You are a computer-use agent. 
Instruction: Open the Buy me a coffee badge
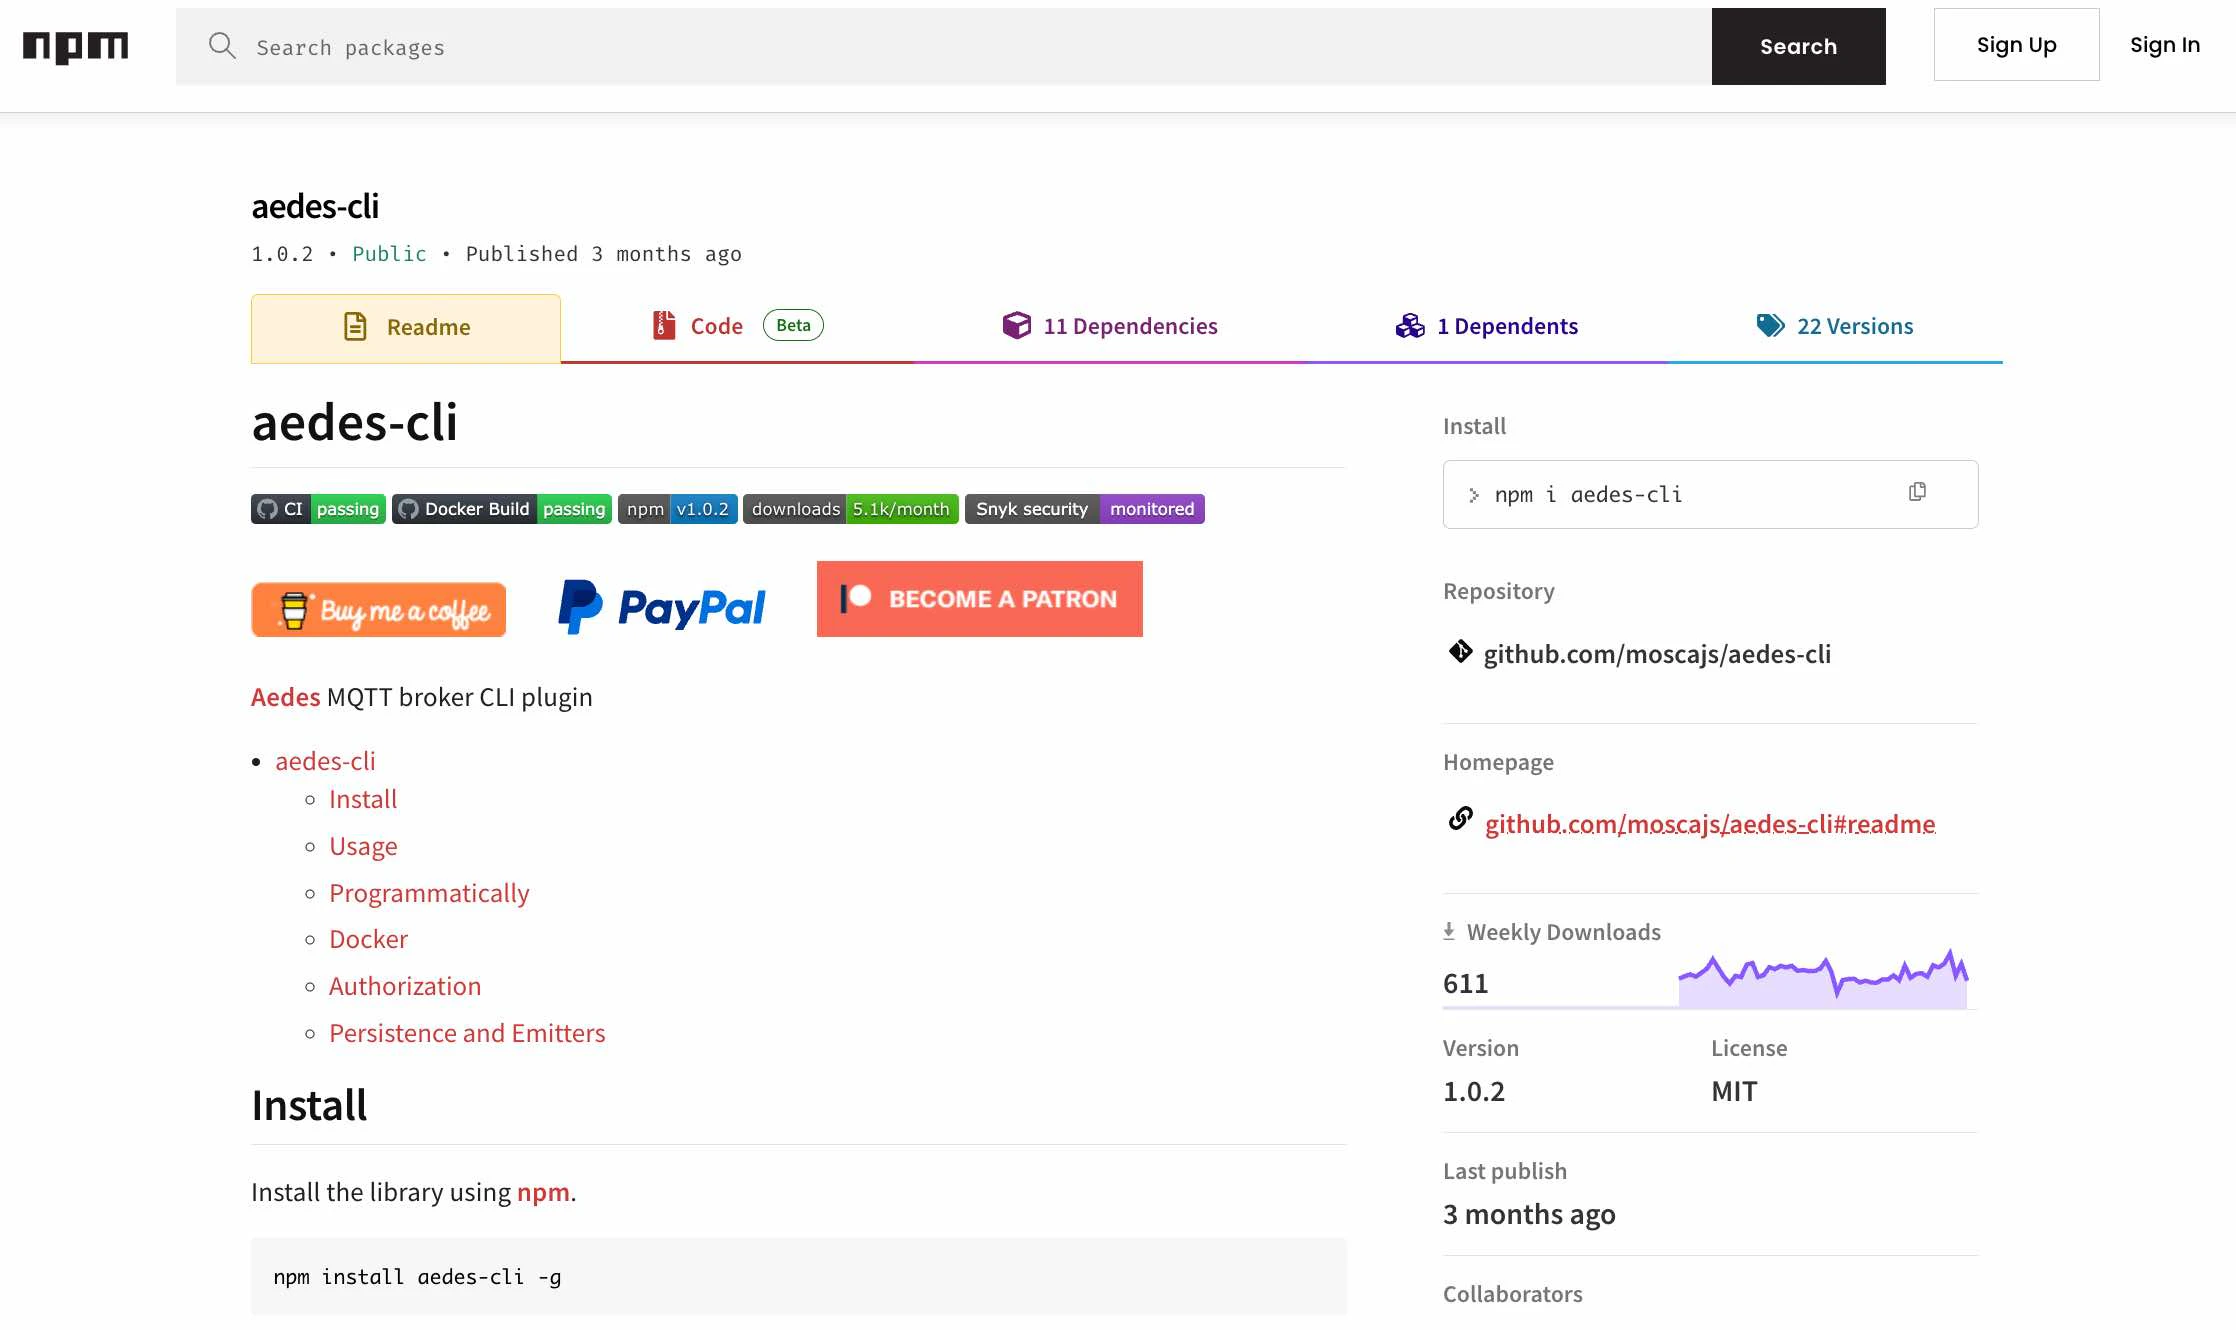coord(379,609)
